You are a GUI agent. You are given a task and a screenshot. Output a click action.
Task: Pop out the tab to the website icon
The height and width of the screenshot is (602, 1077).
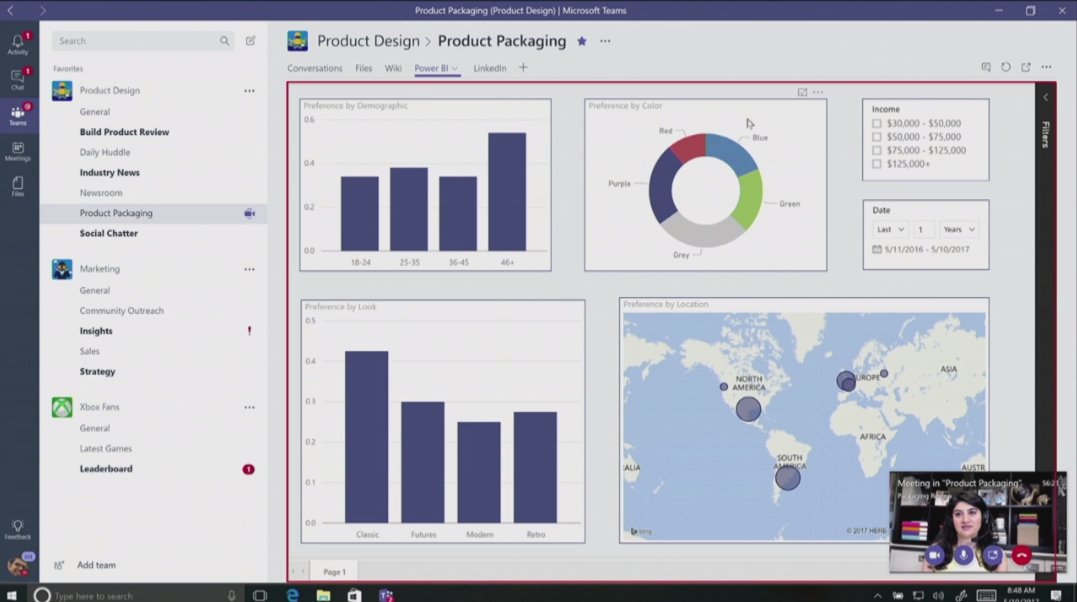pos(1025,67)
